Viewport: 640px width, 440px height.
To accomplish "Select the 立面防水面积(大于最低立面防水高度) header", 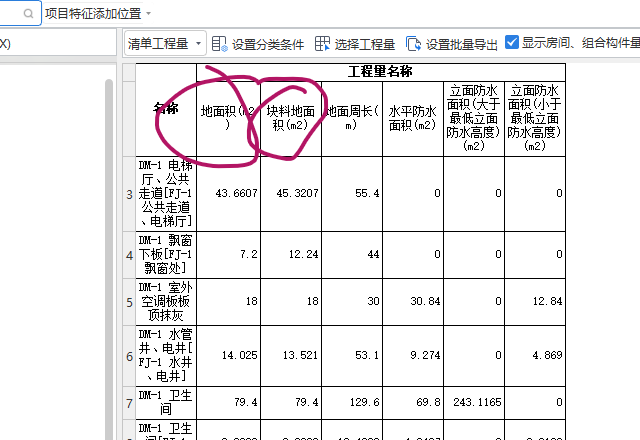I will 474,118.
